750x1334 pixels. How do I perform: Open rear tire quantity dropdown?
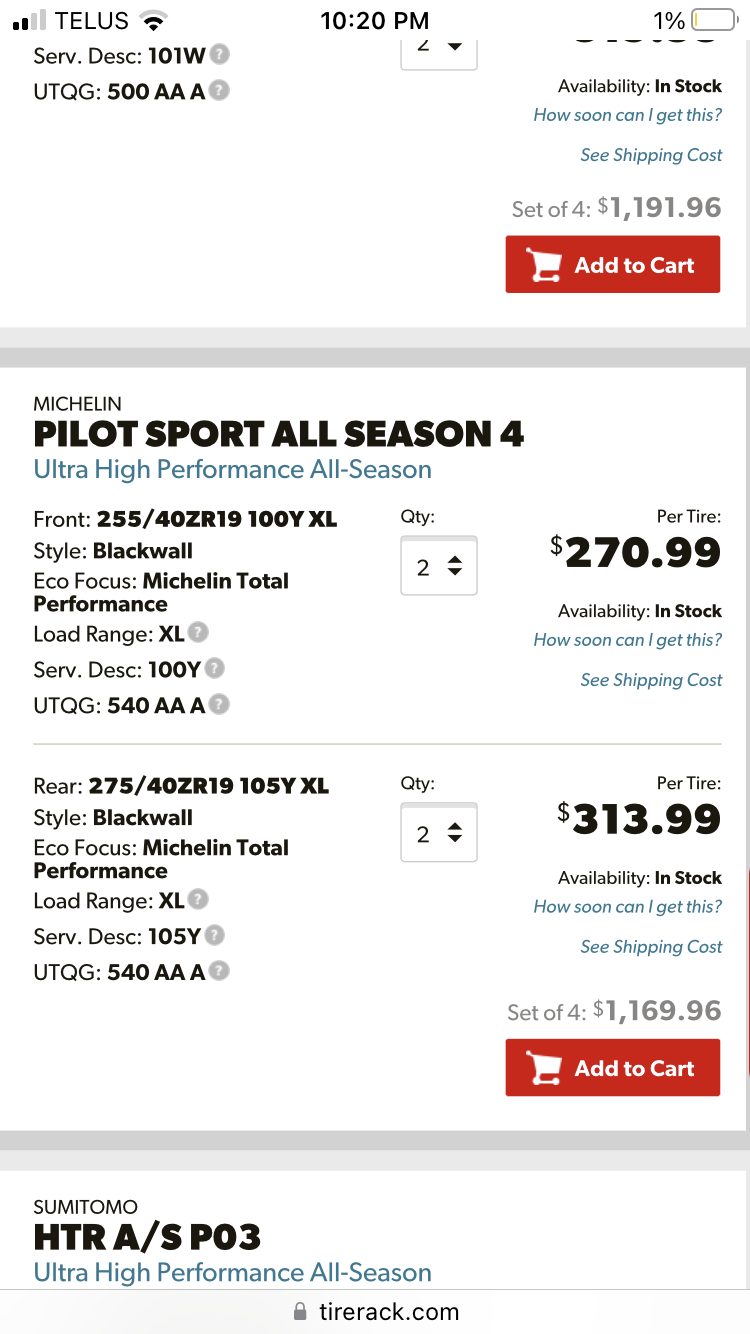pyautogui.click(x=439, y=833)
